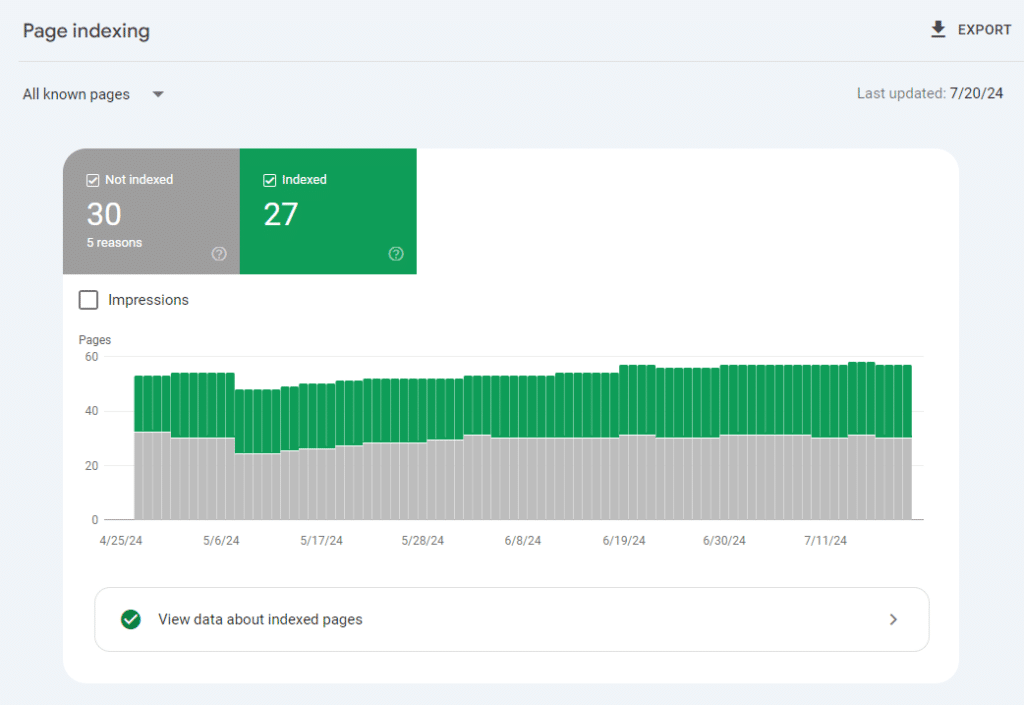Click the help icon on Not indexed card
1024x705 pixels.
pyautogui.click(x=219, y=254)
